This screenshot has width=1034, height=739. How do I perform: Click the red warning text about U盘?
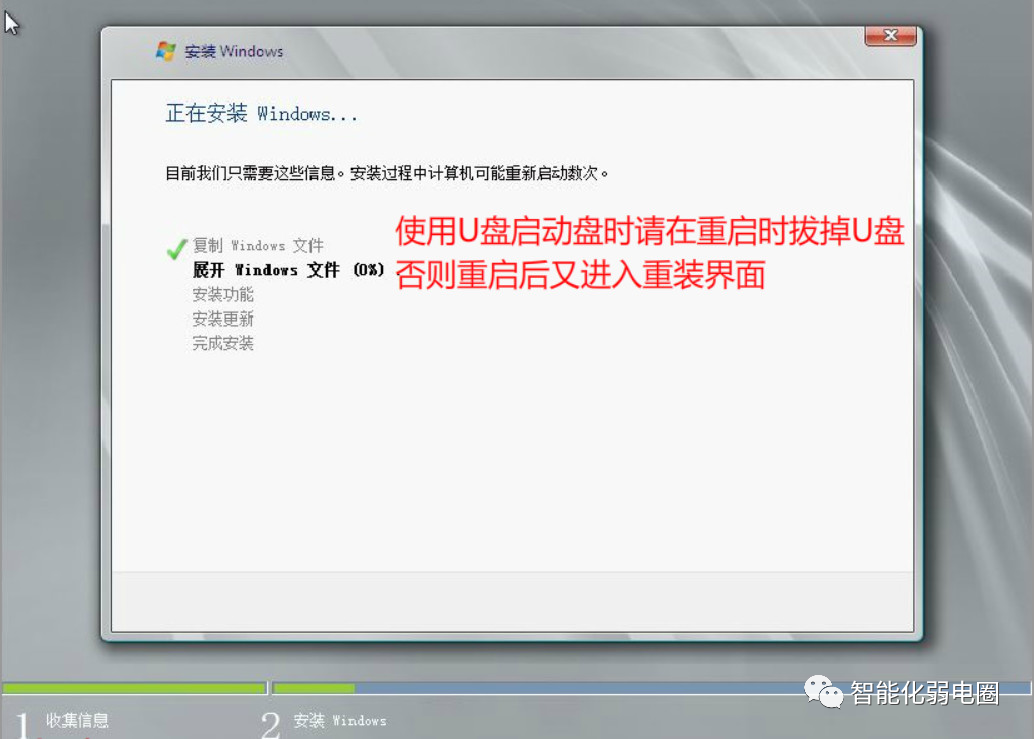648,253
